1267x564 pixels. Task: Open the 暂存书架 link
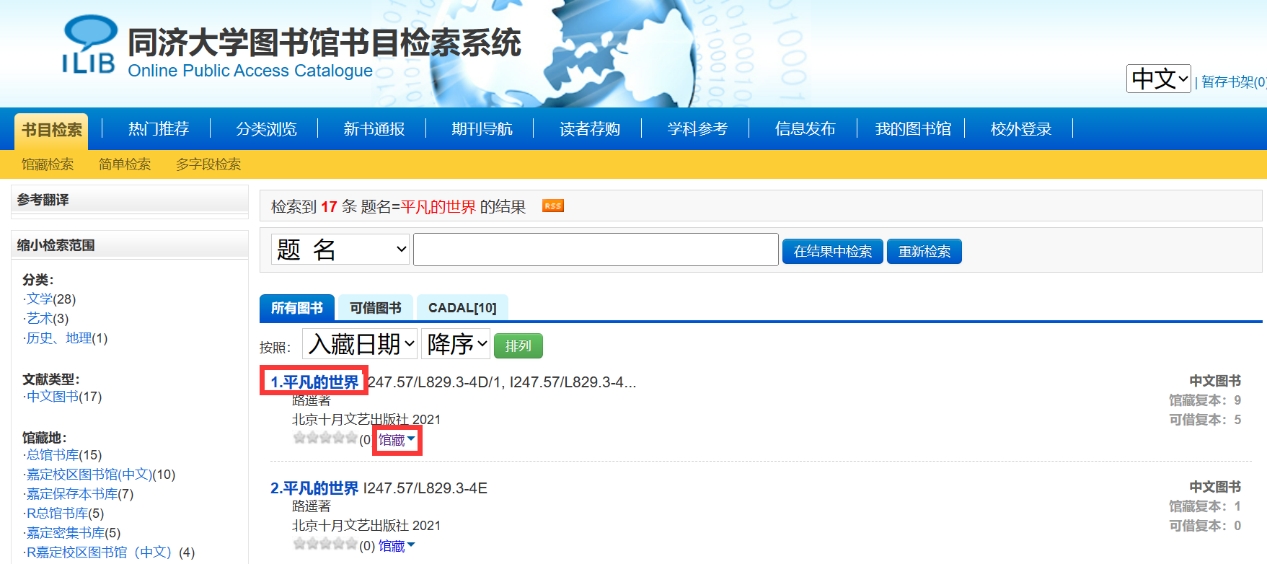(1233, 82)
